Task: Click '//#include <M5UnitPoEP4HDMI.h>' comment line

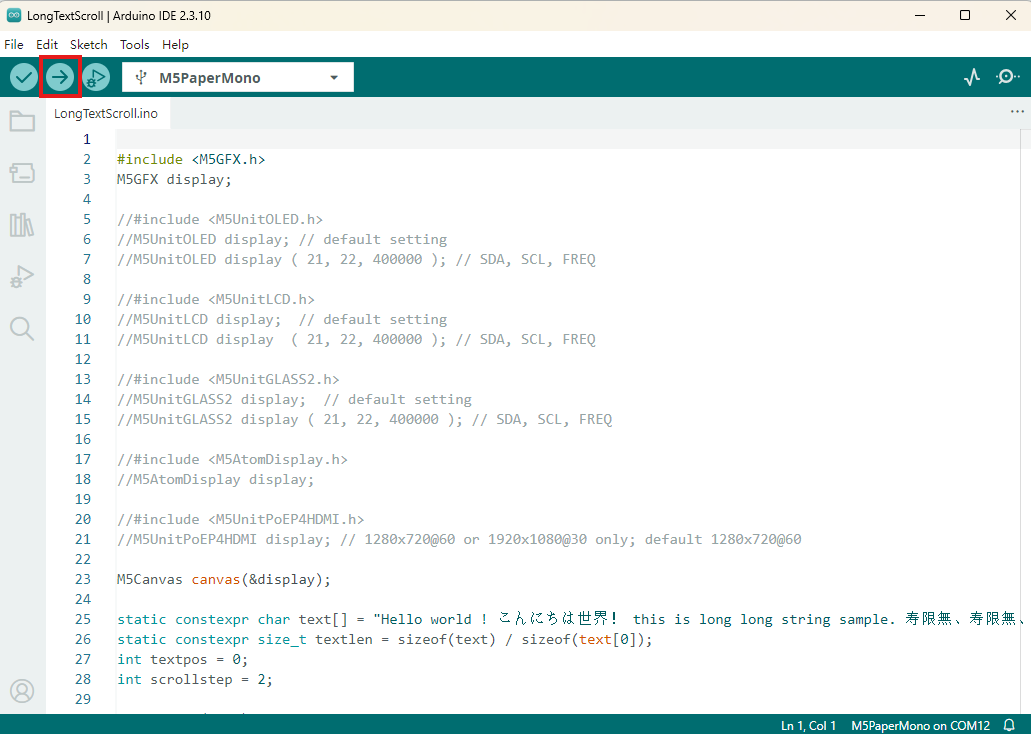Action: [241, 520]
